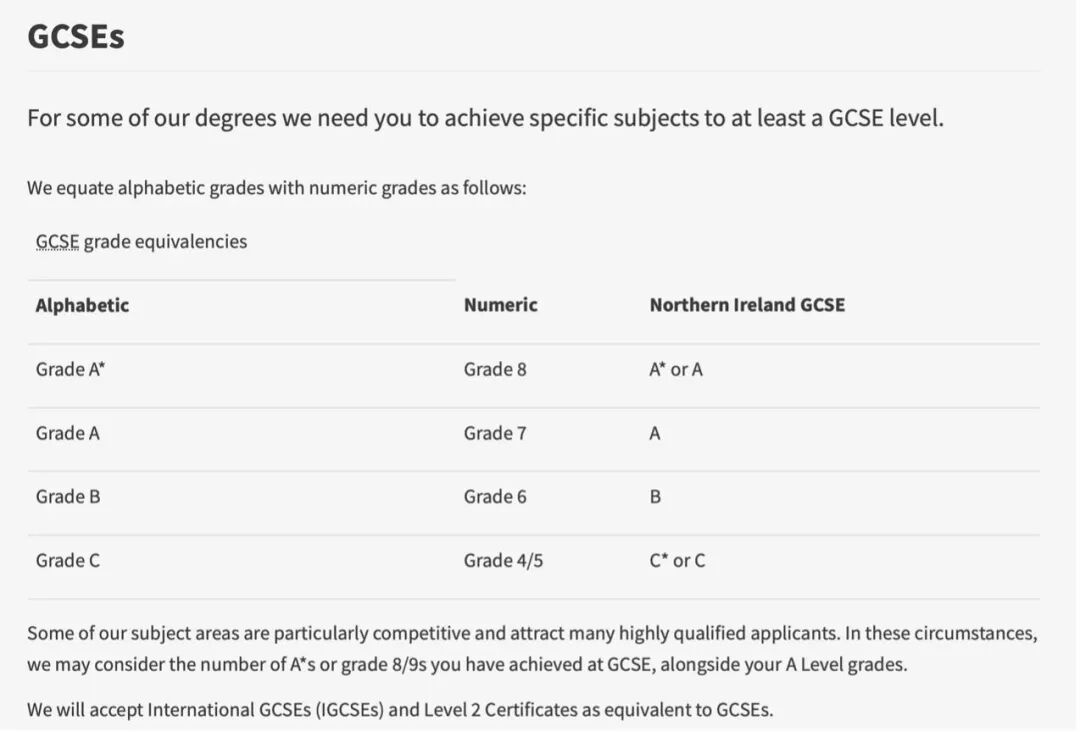Screen dimensions: 1080x732
Task: Click the Grade 6 numeric cell
Action: pyautogui.click(x=494, y=497)
